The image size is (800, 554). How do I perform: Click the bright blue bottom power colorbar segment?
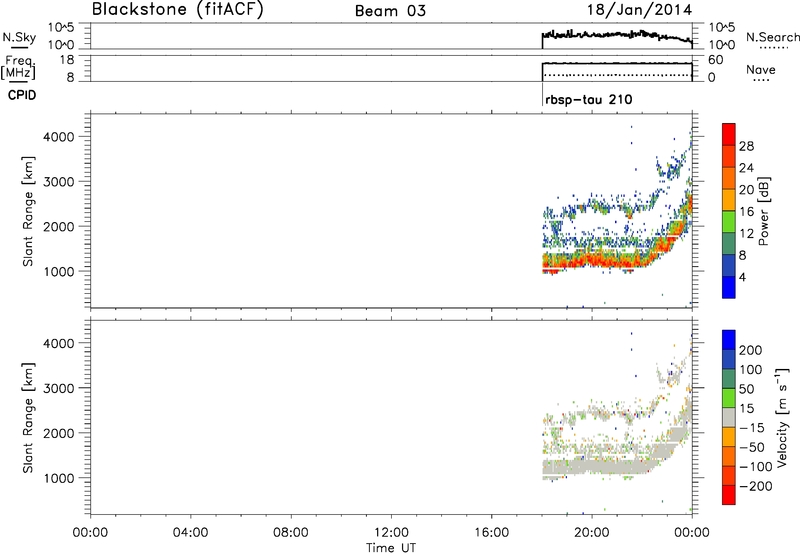(x=729, y=287)
